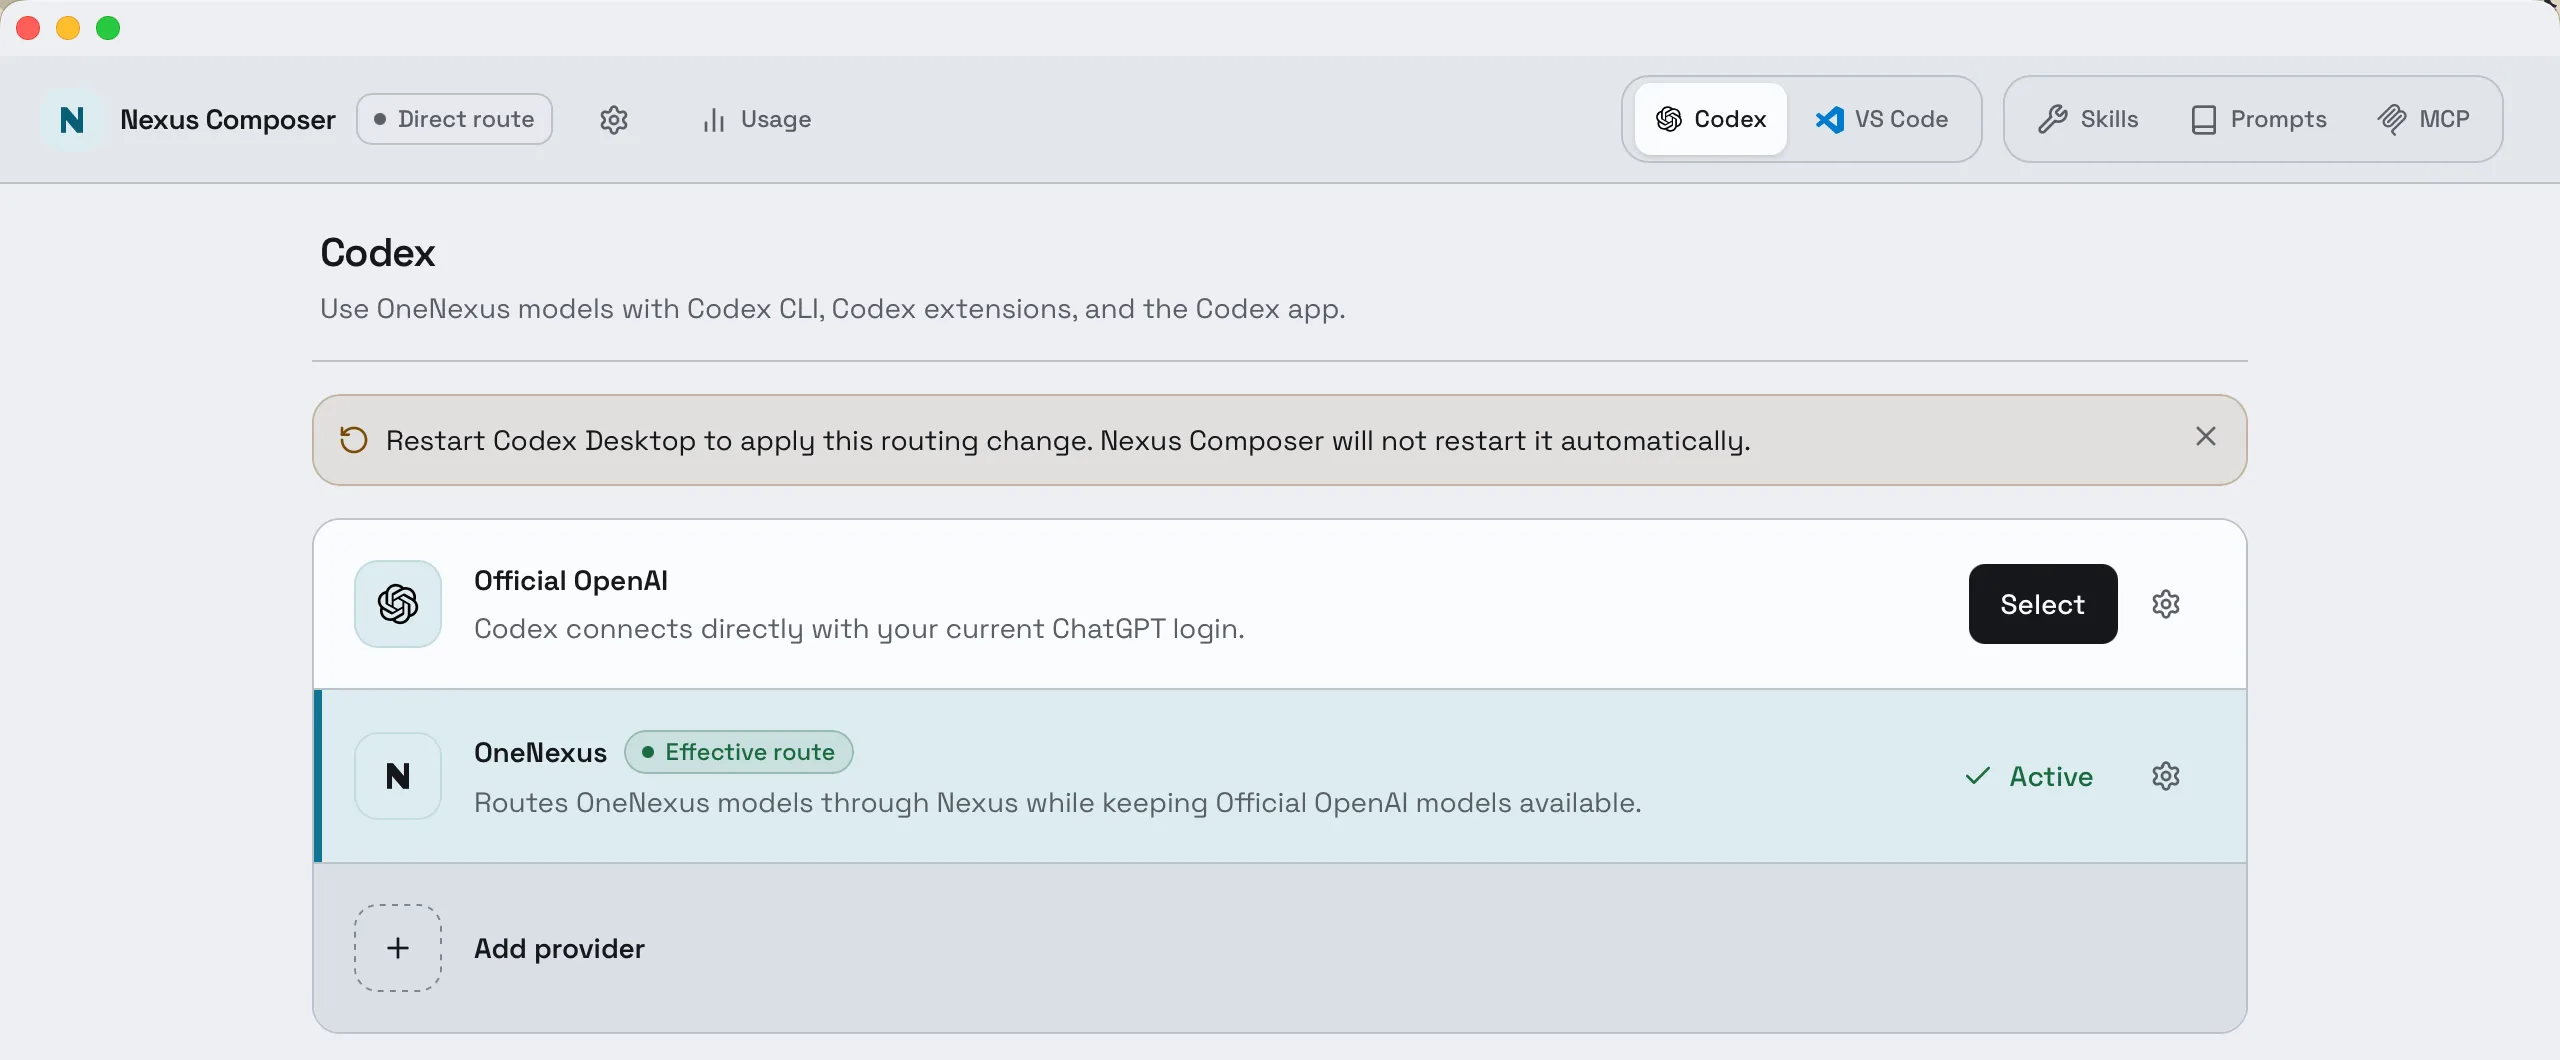Viewport: 2560px width, 1060px height.
Task: Click the Official OpenAI logo icon
Action: 398,604
